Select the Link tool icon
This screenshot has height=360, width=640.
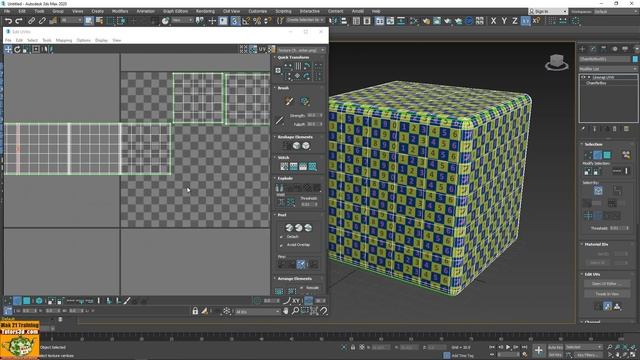point(31,21)
